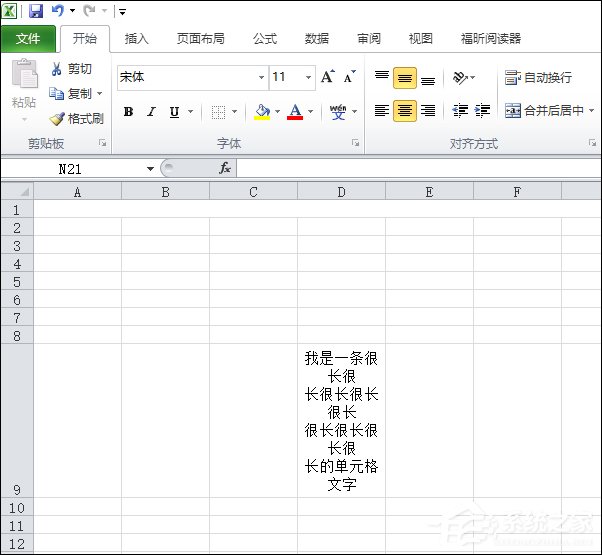Open the 公式 (Formulas) tab
Screen dimensions: 602x555
264,39
